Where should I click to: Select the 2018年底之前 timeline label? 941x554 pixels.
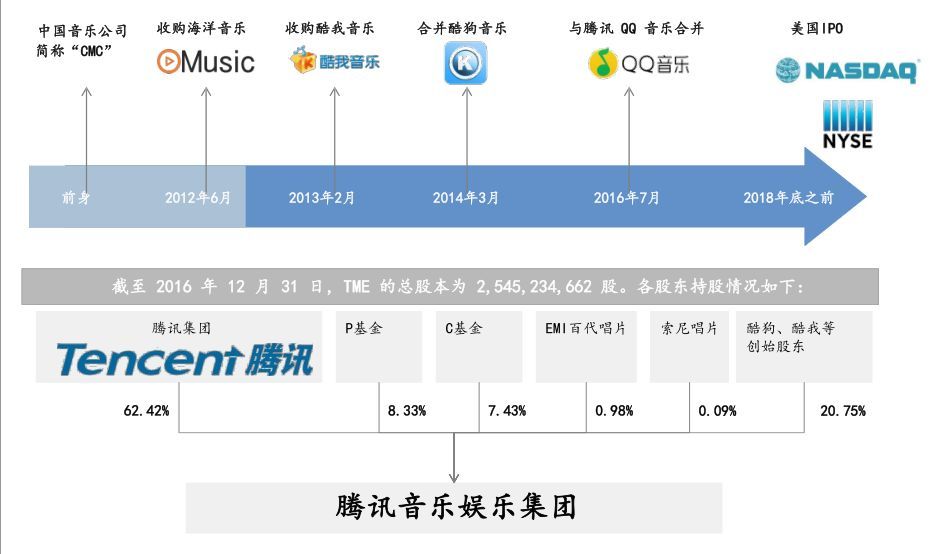[x=789, y=197]
